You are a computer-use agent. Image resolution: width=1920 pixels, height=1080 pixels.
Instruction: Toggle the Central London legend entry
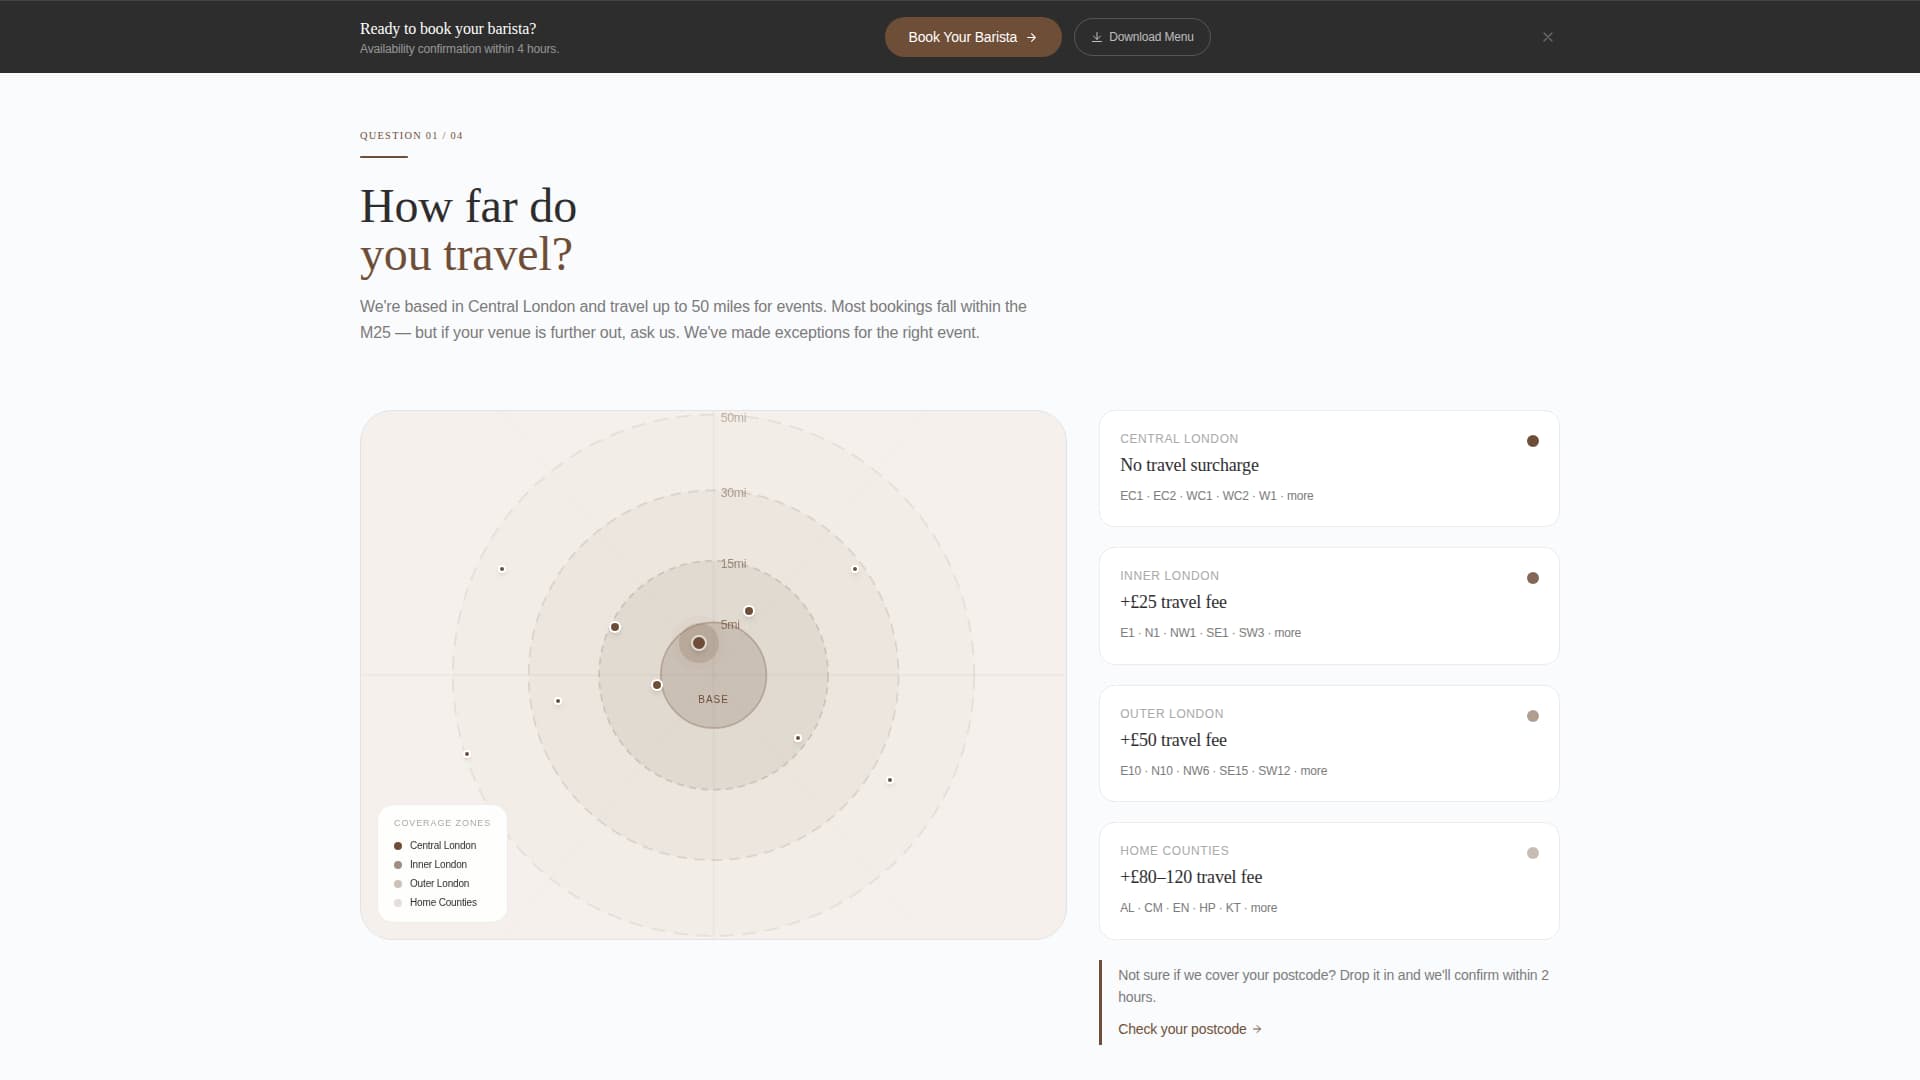tap(437, 845)
